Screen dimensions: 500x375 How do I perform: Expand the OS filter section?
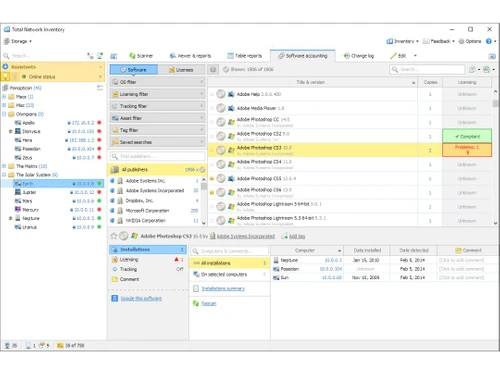click(x=157, y=82)
